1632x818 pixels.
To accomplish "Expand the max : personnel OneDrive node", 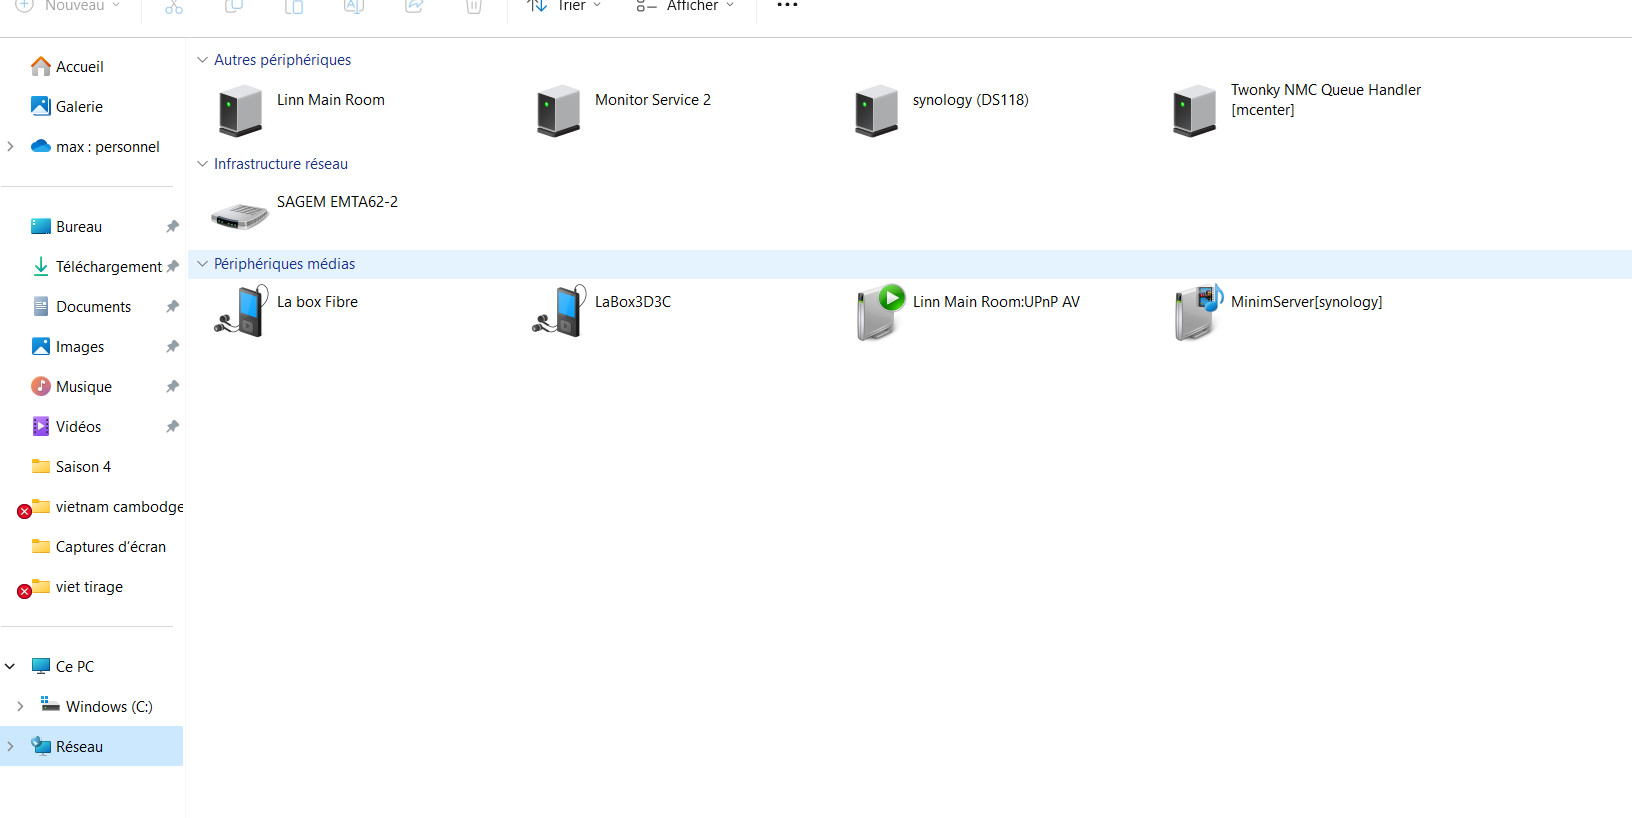I will [x=11, y=147].
